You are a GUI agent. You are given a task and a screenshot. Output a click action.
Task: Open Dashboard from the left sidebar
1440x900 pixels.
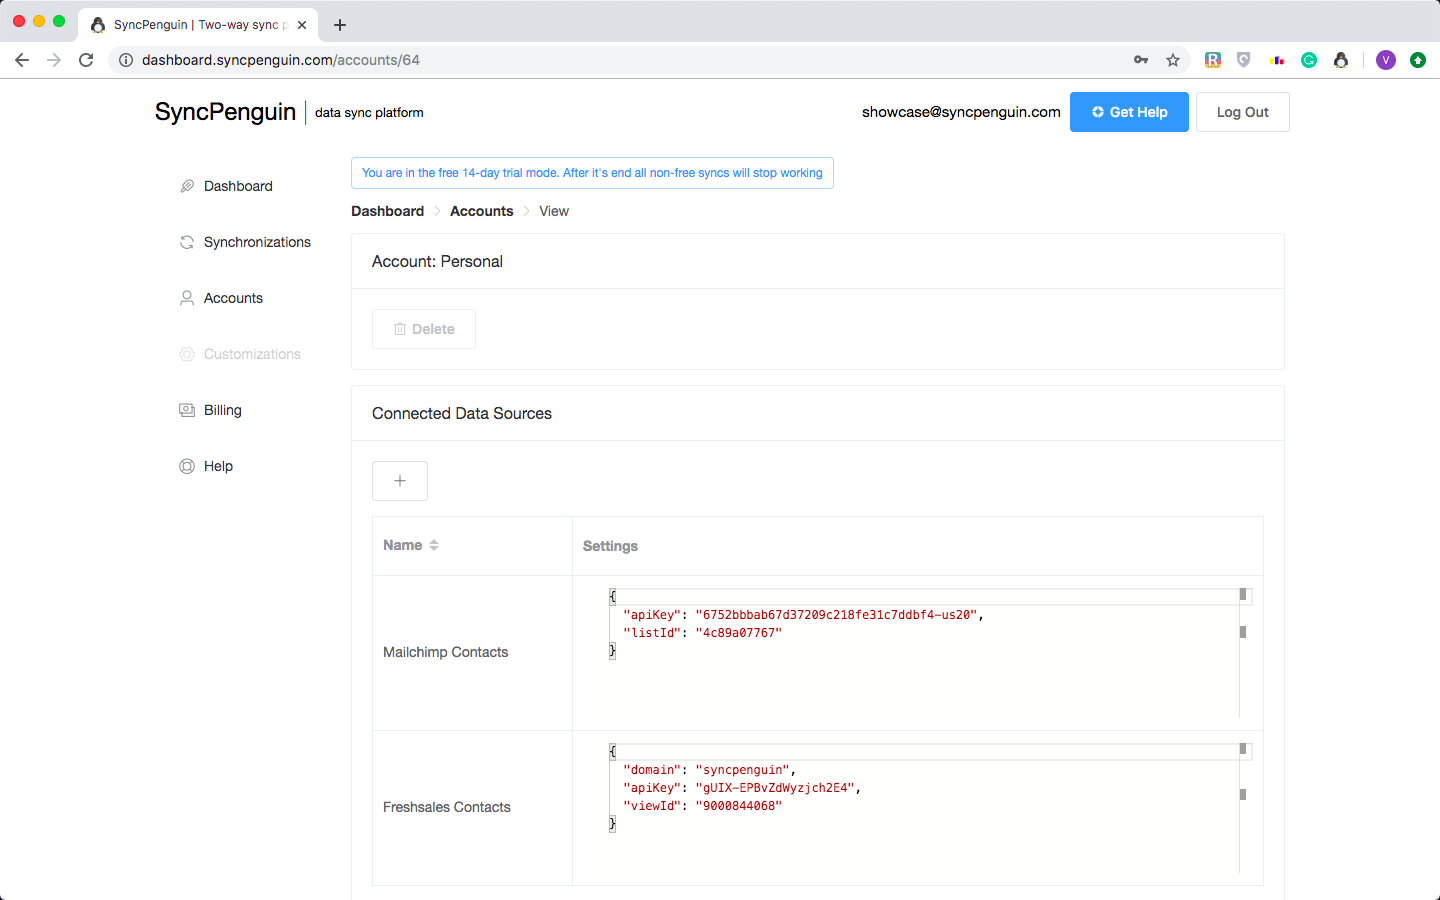tap(238, 186)
